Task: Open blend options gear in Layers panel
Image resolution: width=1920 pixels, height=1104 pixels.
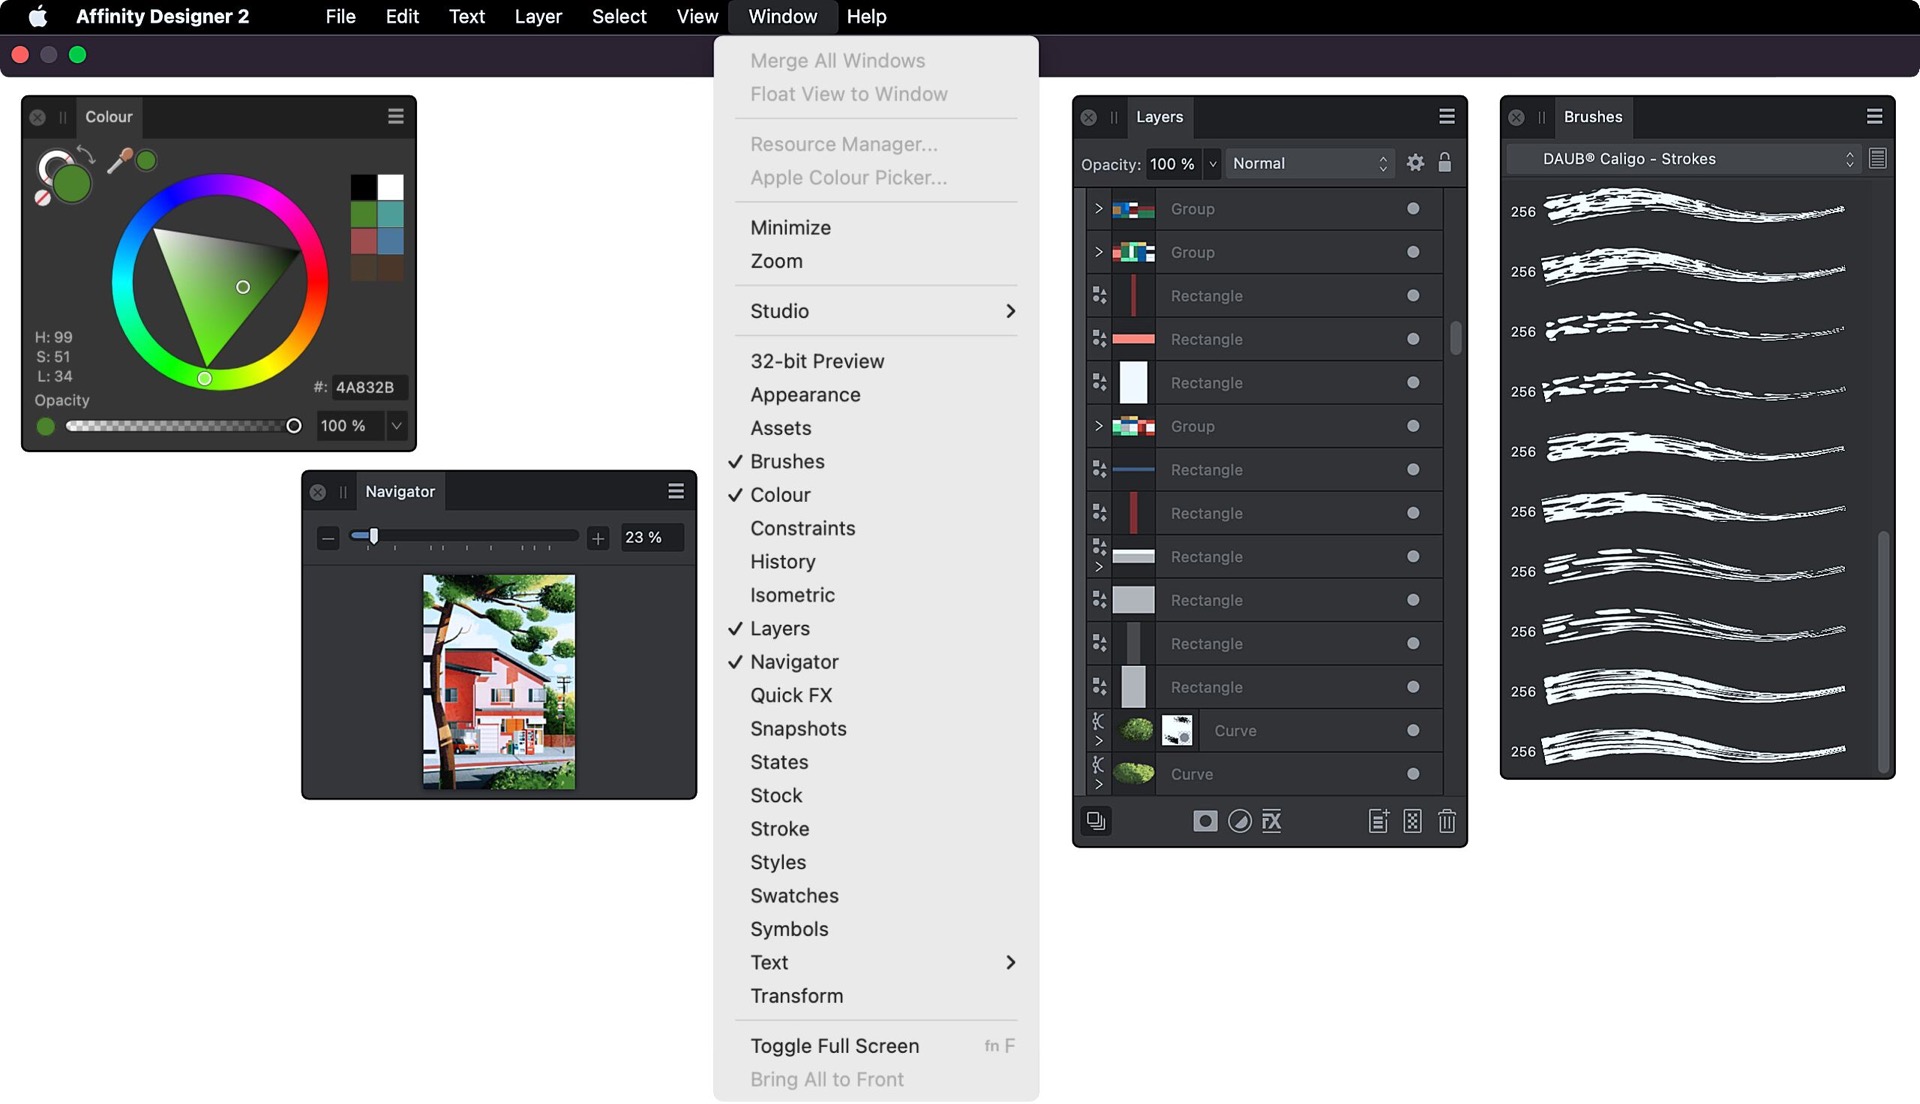Action: pos(1414,163)
